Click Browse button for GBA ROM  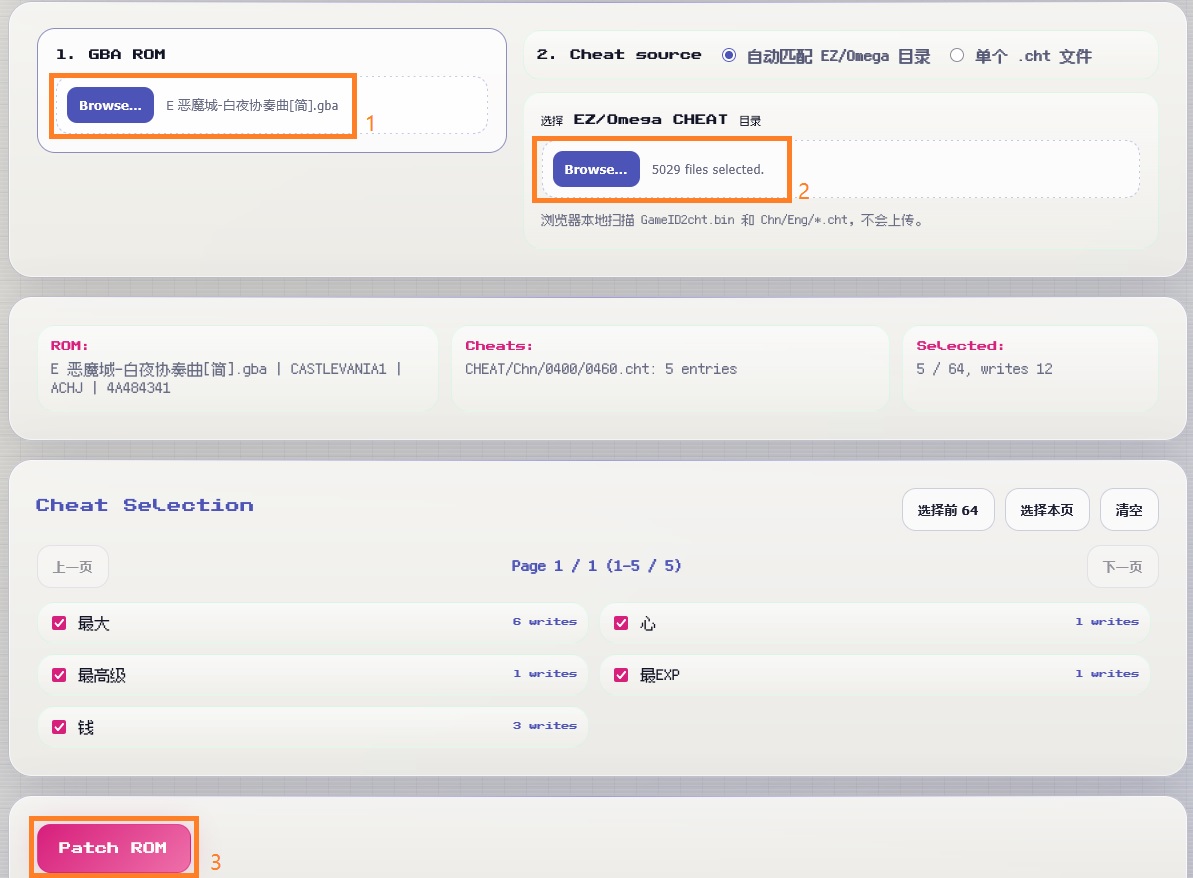[110, 105]
